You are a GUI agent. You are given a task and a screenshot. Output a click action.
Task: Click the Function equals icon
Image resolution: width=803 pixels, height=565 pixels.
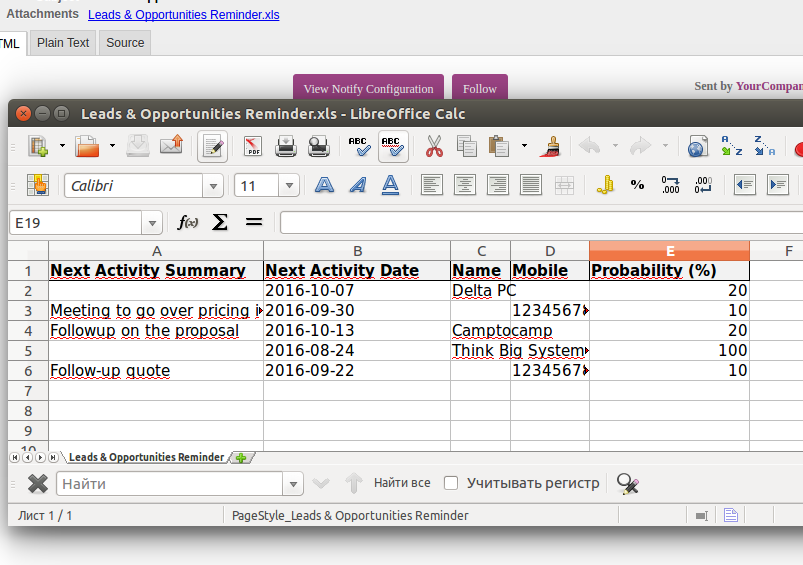[x=253, y=222]
